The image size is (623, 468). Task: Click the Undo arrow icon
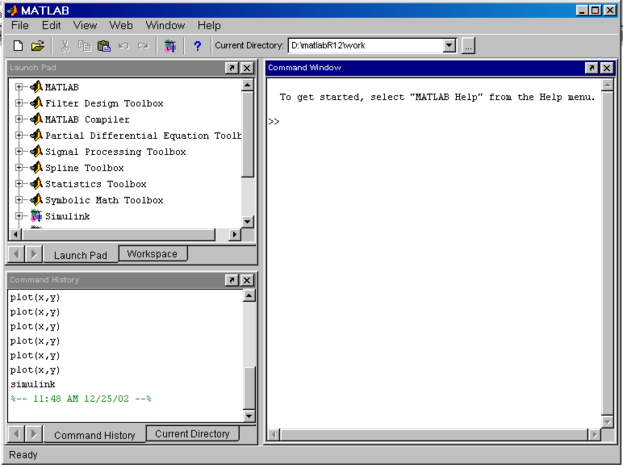click(x=124, y=46)
